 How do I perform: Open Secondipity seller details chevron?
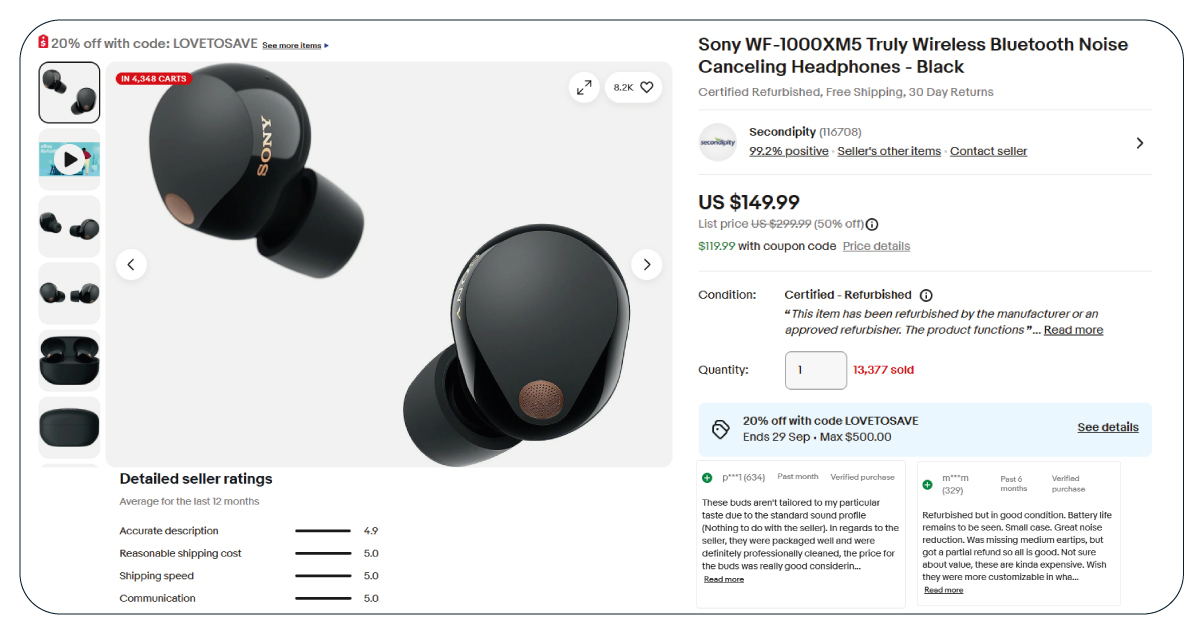click(1140, 143)
